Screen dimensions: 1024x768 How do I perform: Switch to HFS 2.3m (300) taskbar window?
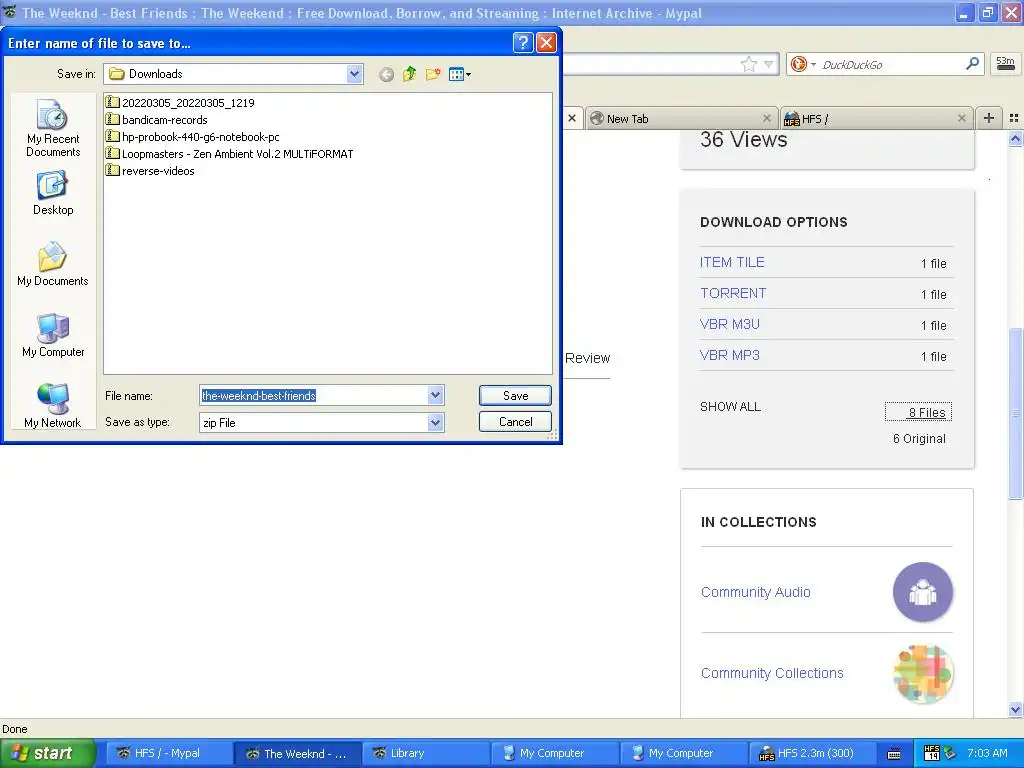tap(814, 753)
